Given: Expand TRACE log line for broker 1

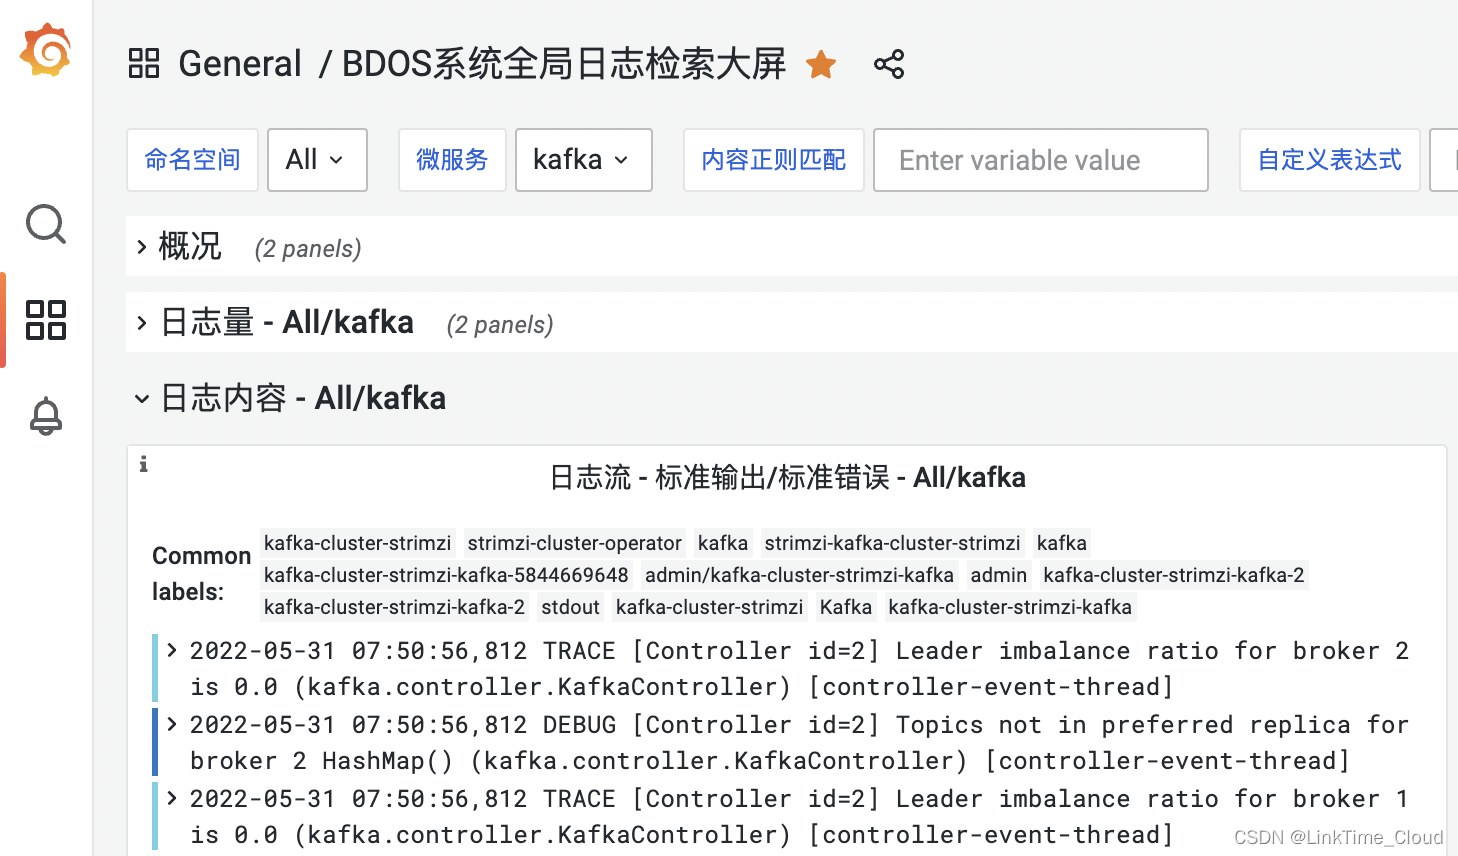Looking at the screenshot, I should click(172, 799).
